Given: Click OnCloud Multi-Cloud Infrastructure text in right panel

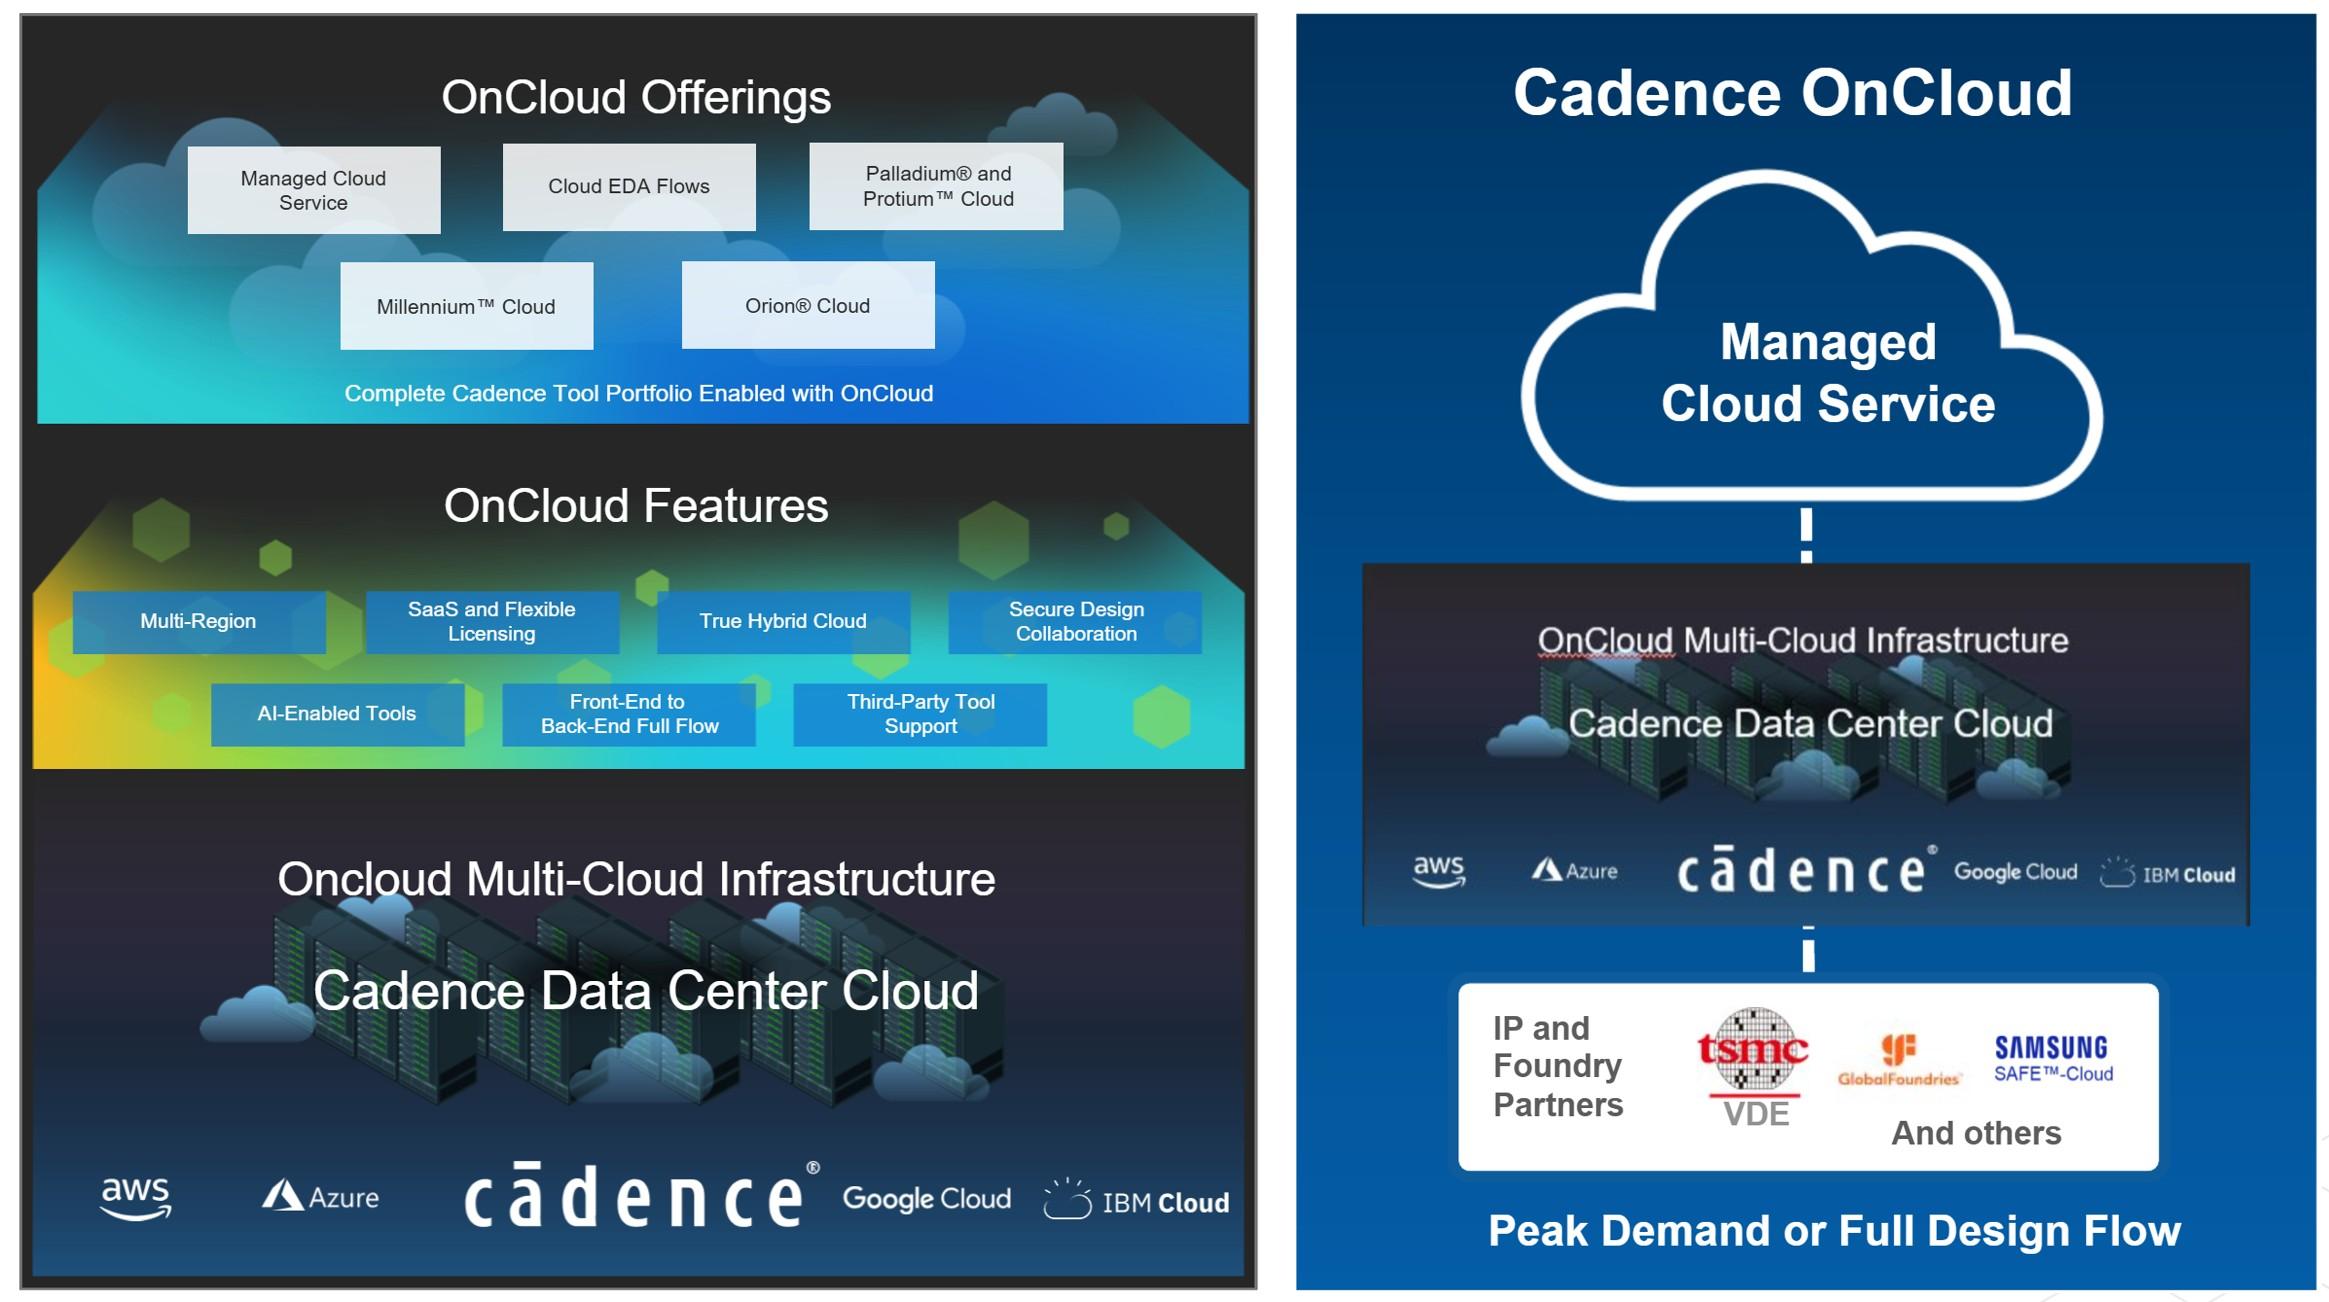Looking at the screenshot, I should point(1802,640).
